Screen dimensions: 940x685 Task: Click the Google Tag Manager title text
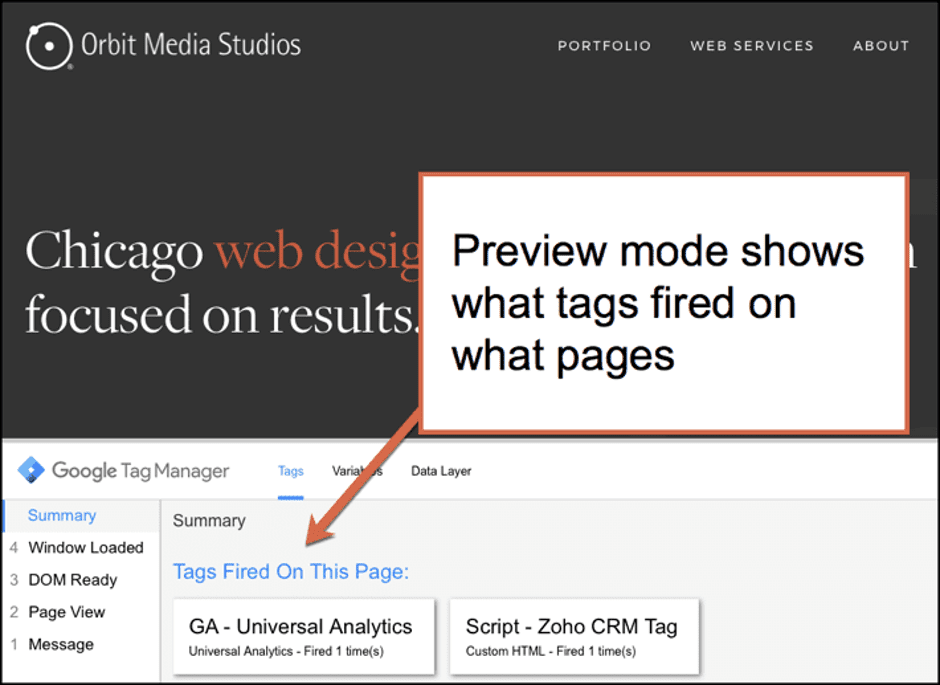[140, 471]
